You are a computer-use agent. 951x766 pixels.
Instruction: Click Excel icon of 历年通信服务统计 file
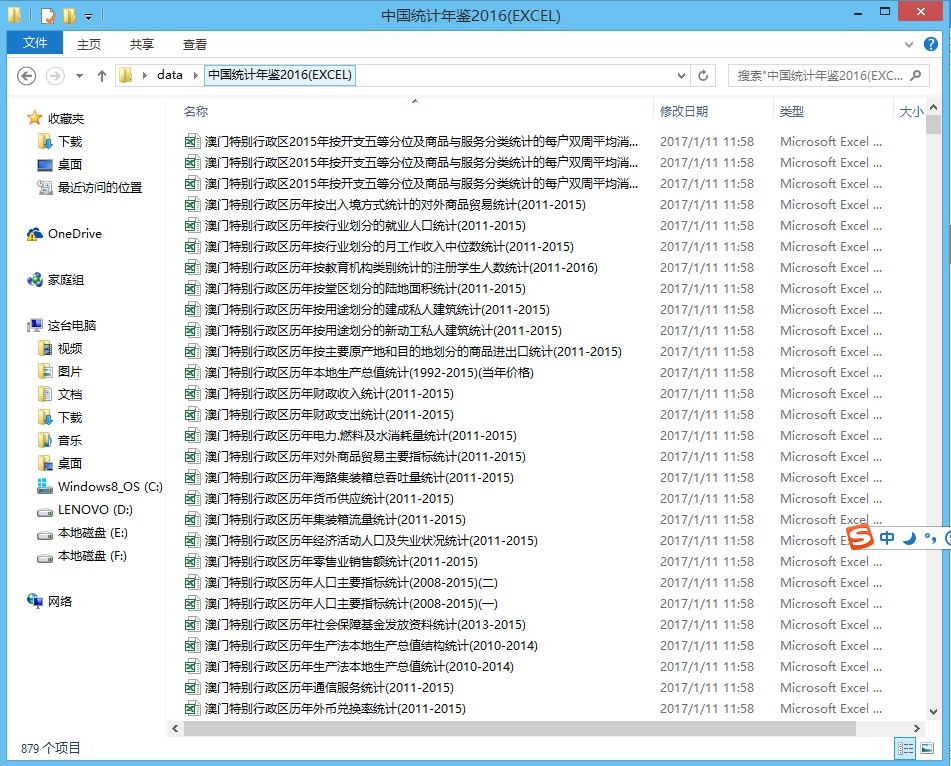click(x=192, y=687)
